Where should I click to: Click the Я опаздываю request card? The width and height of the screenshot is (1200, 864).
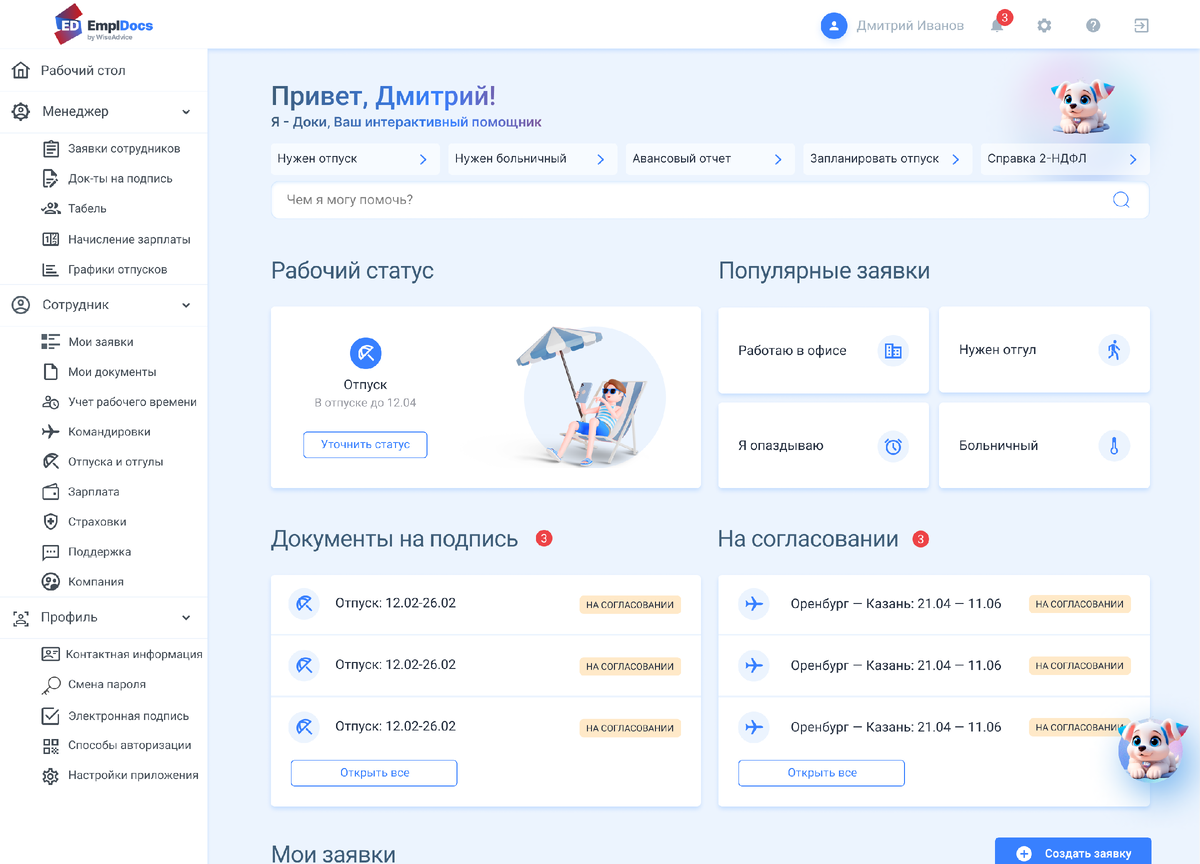pyautogui.click(x=822, y=446)
